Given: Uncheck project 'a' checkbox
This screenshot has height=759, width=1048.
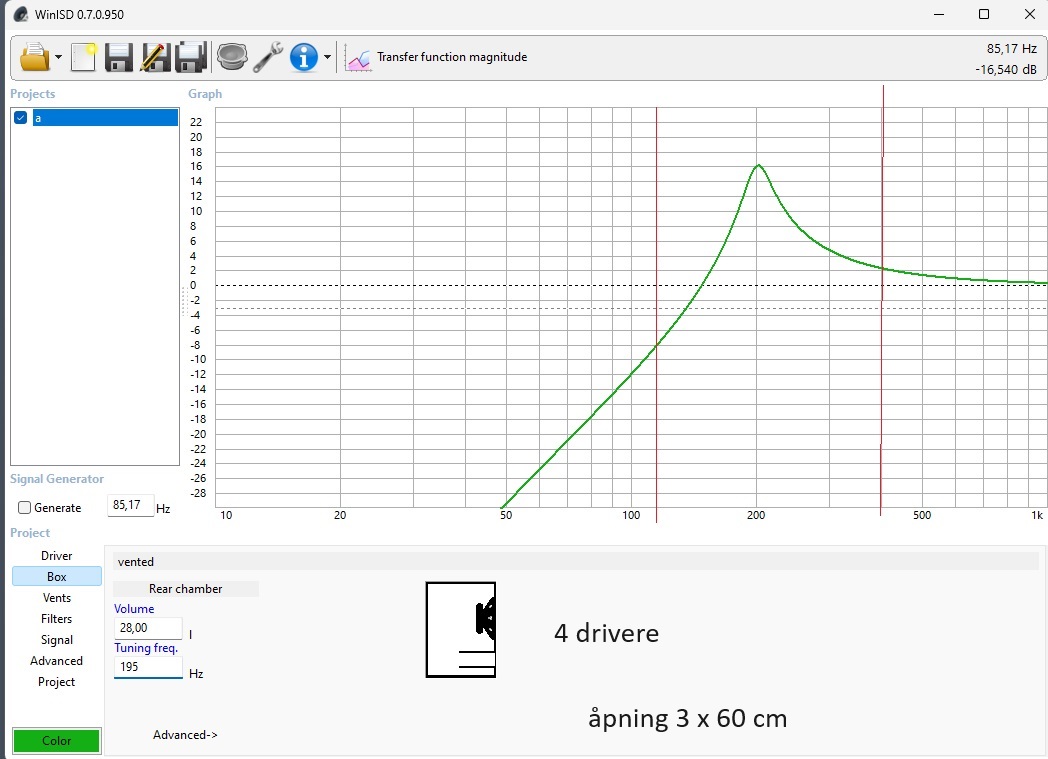Looking at the screenshot, I should (x=21, y=118).
